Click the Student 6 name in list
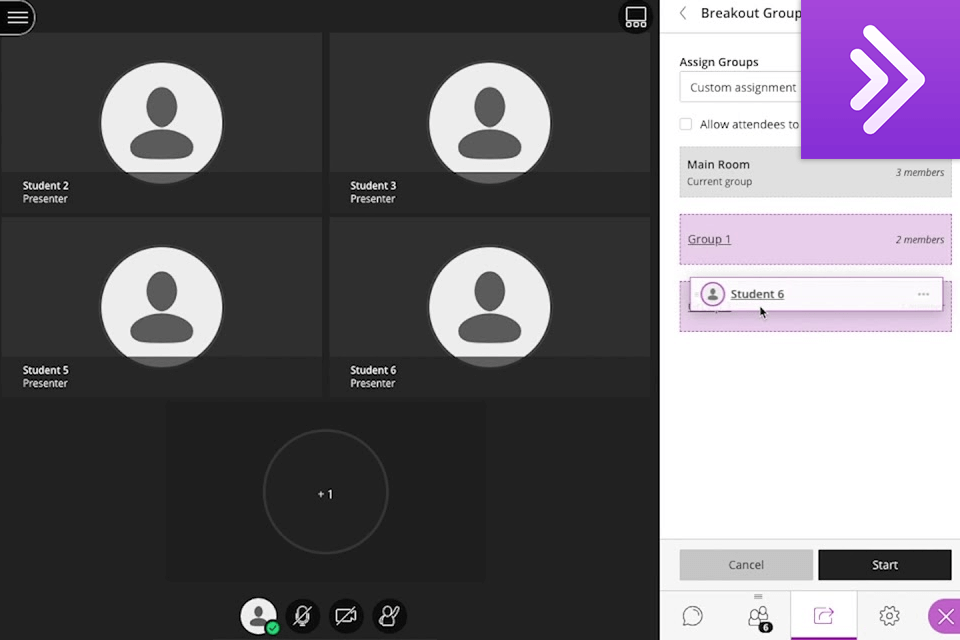Screen dimensions: 960x640 point(757,294)
